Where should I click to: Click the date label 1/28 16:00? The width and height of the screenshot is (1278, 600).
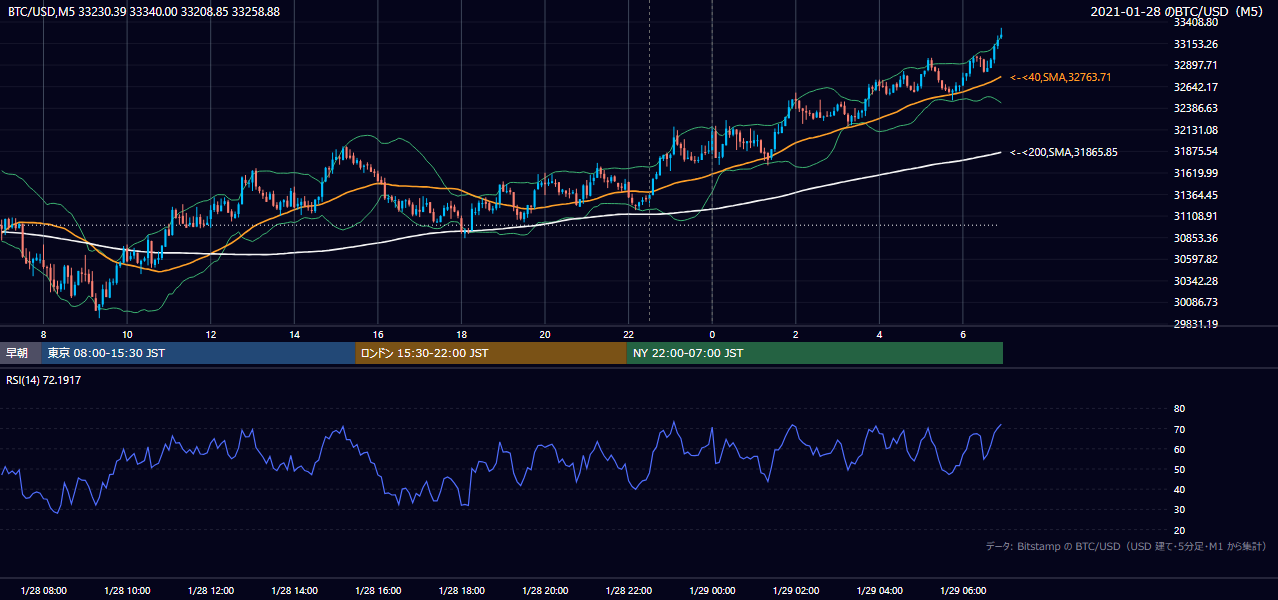378,591
